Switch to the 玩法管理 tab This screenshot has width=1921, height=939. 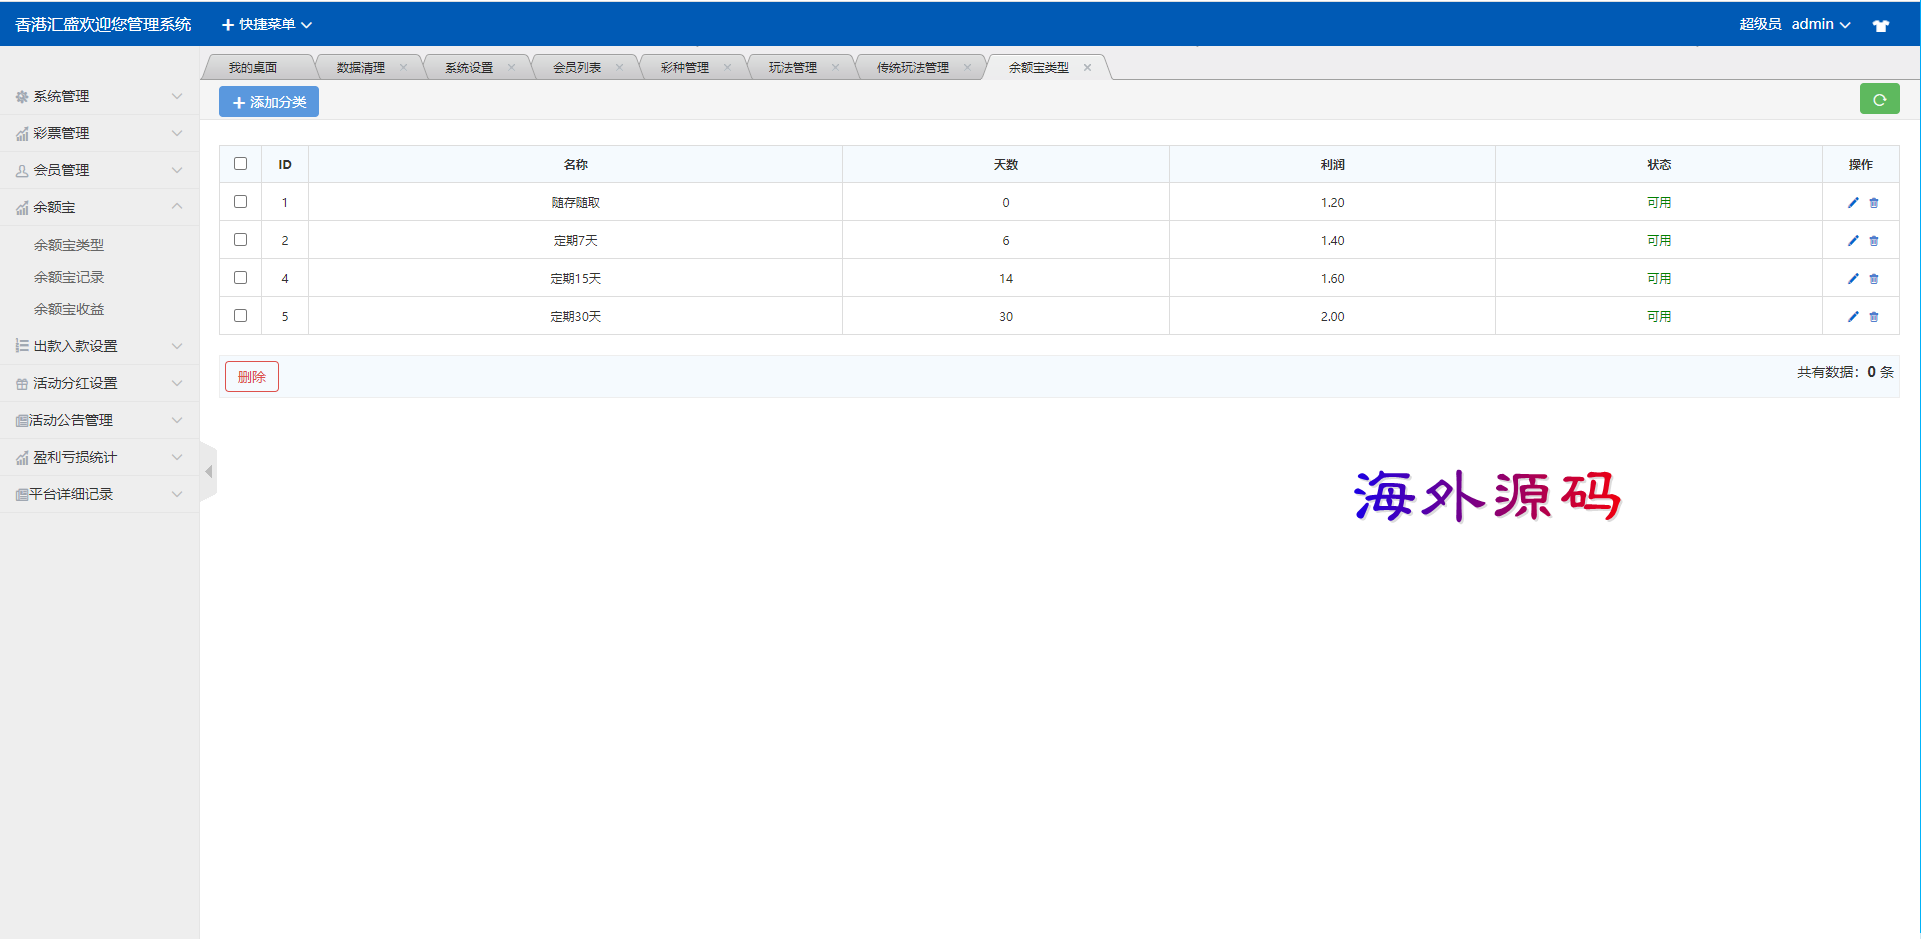[793, 68]
